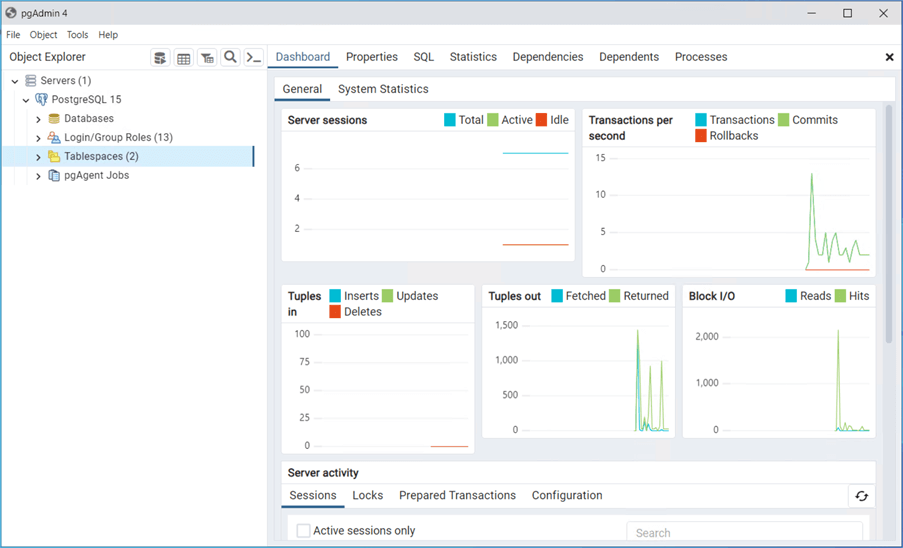
Task: Toggle the Idle legend in Server sessions
Action: [x=542, y=120]
